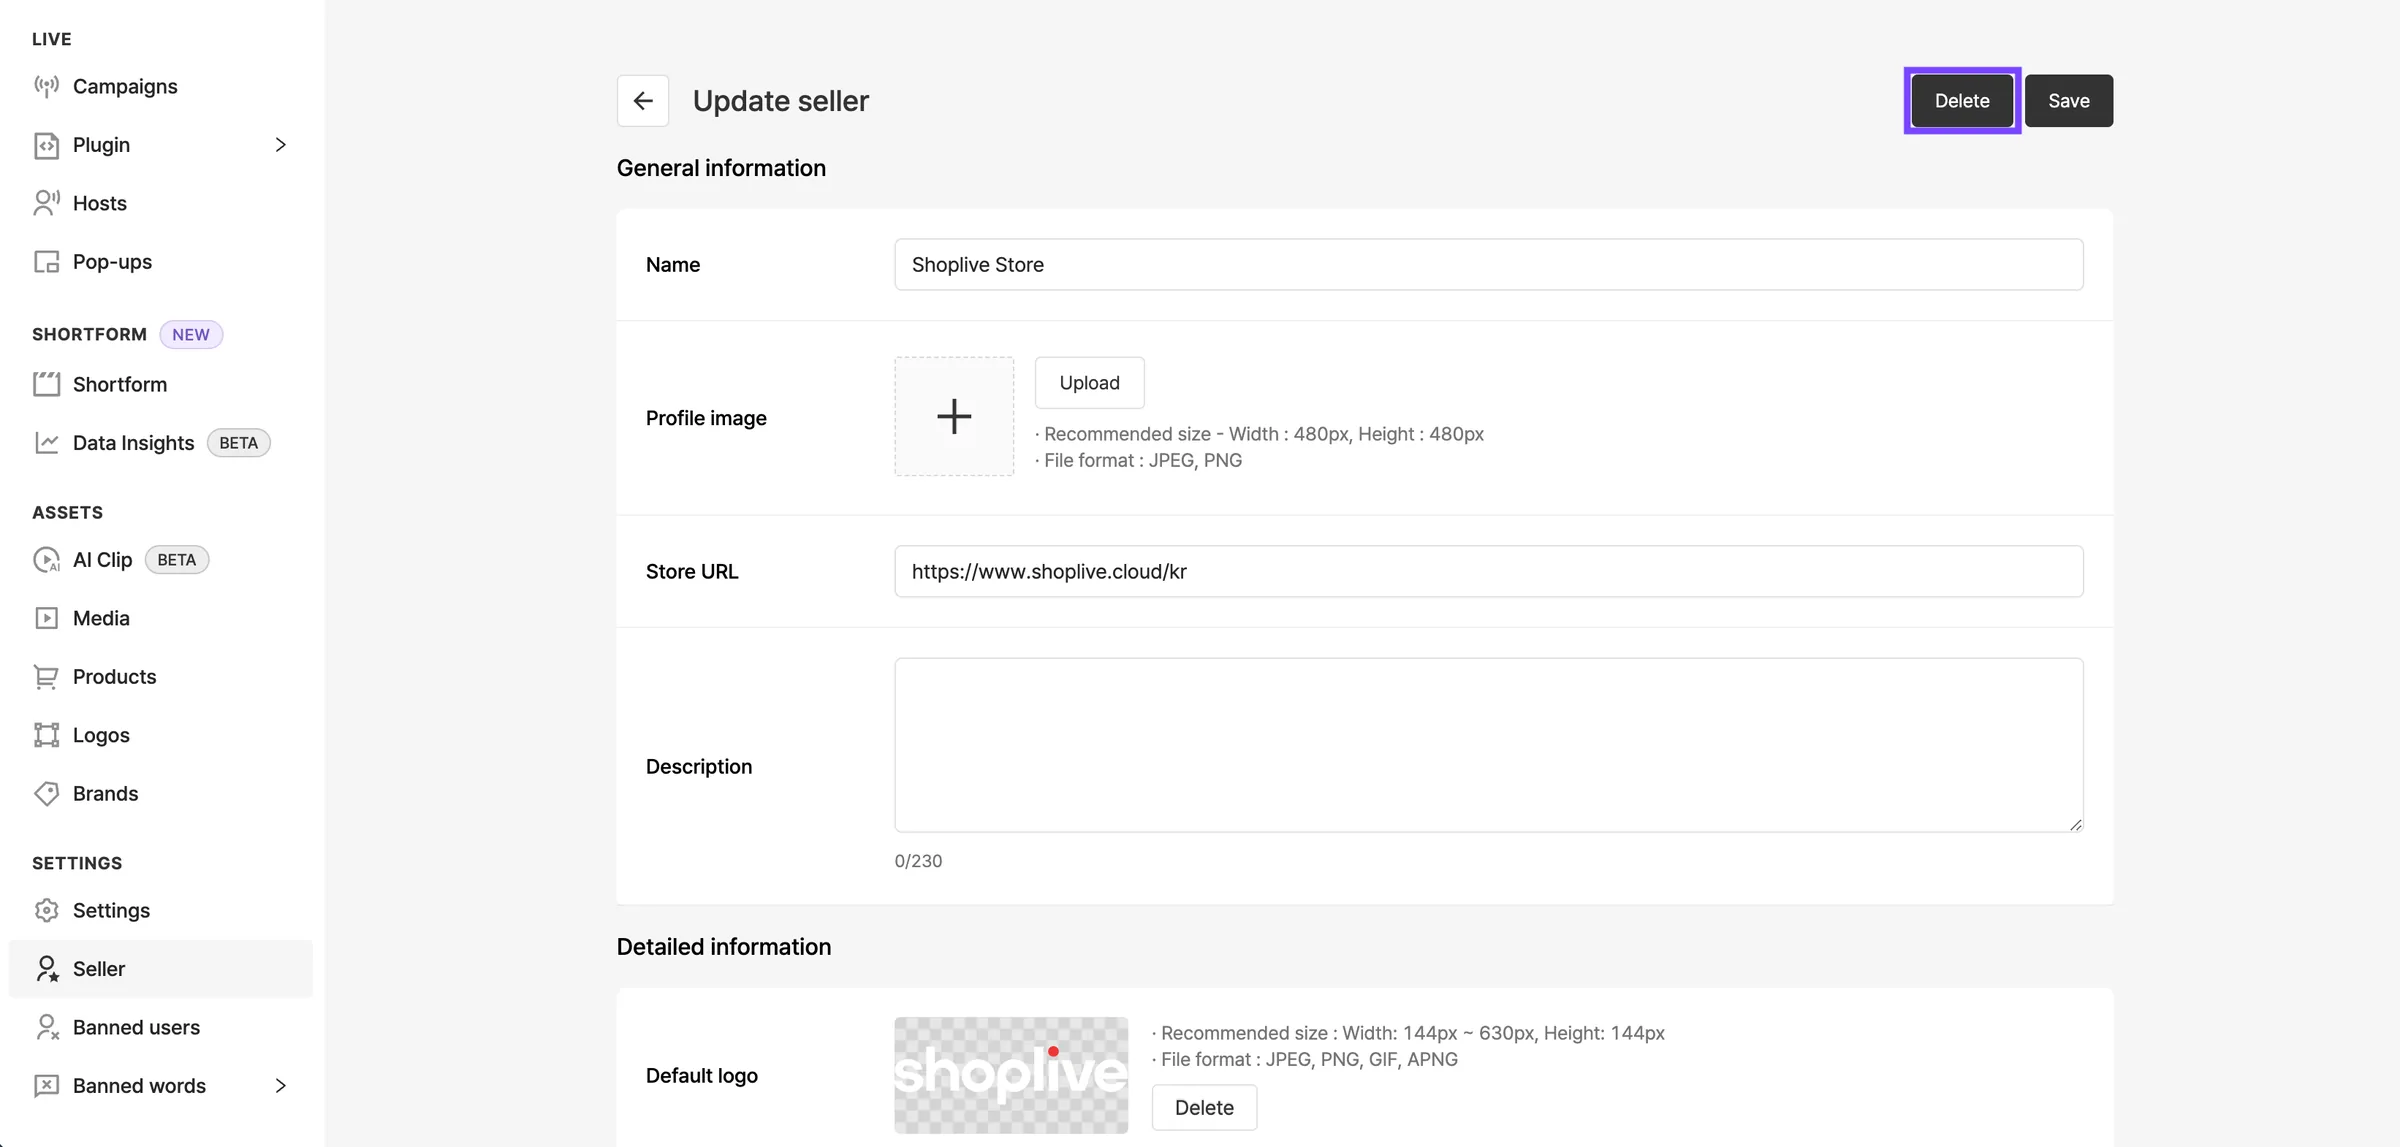Click the Pop-ups window icon
Image resolution: width=2400 pixels, height=1147 pixels.
coord(46,262)
